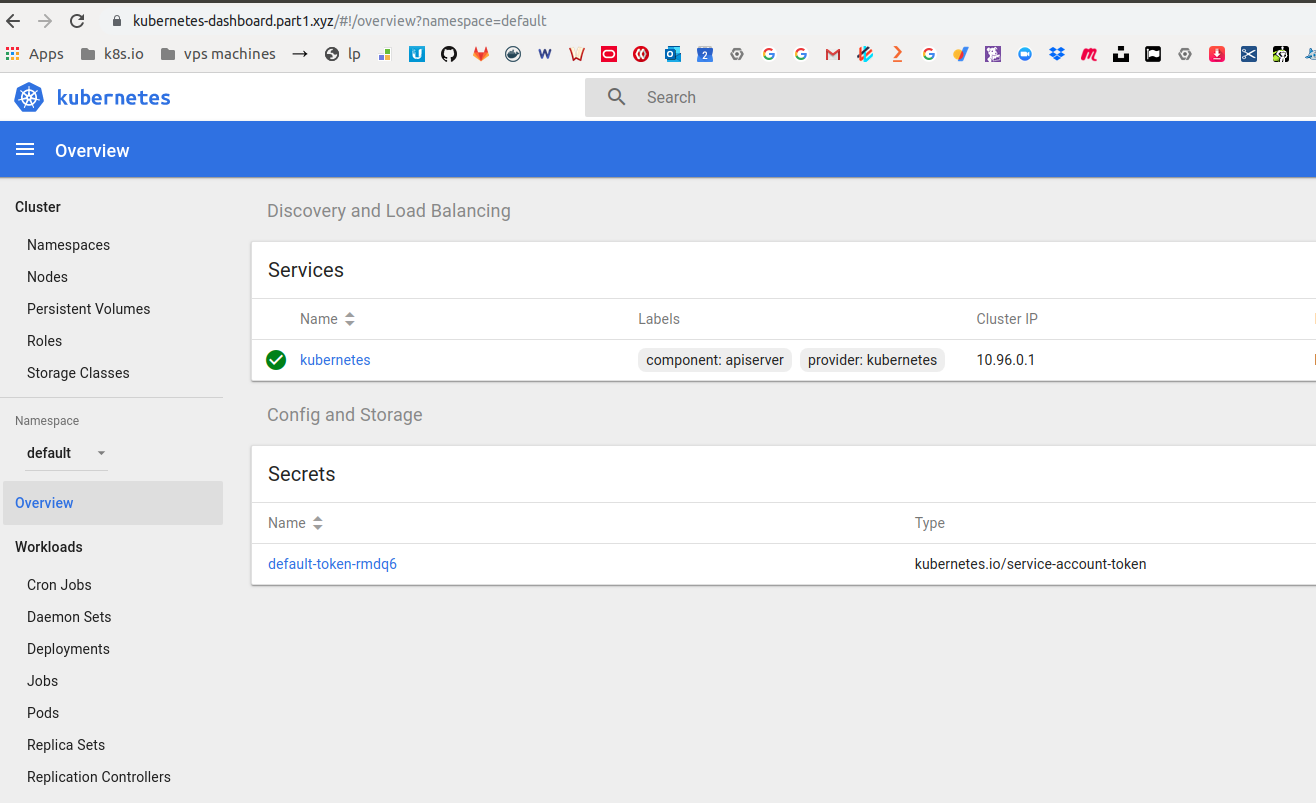Click the Cluster IP column header

pyautogui.click(x=1007, y=319)
